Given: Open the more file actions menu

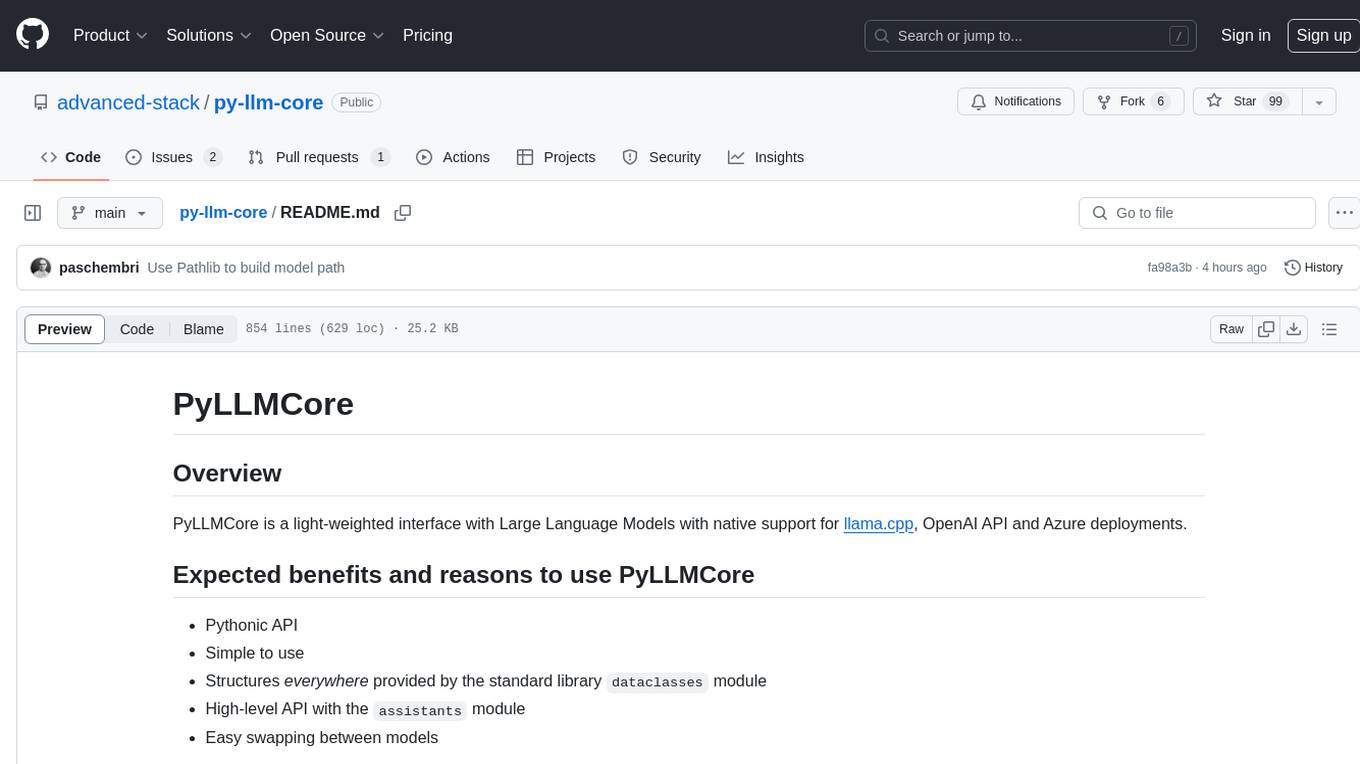Looking at the screenshot, I should point(1344,213).
